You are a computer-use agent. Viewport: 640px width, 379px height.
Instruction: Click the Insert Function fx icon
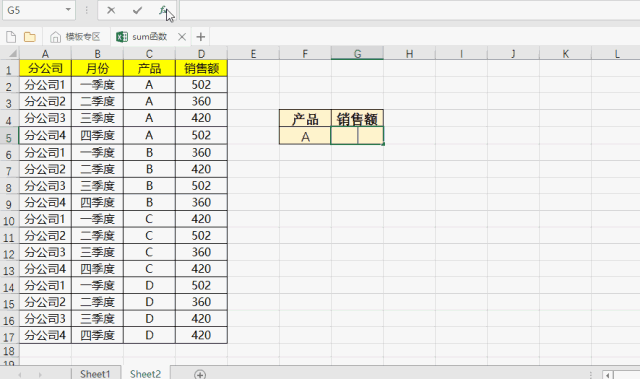click(163, 10)
